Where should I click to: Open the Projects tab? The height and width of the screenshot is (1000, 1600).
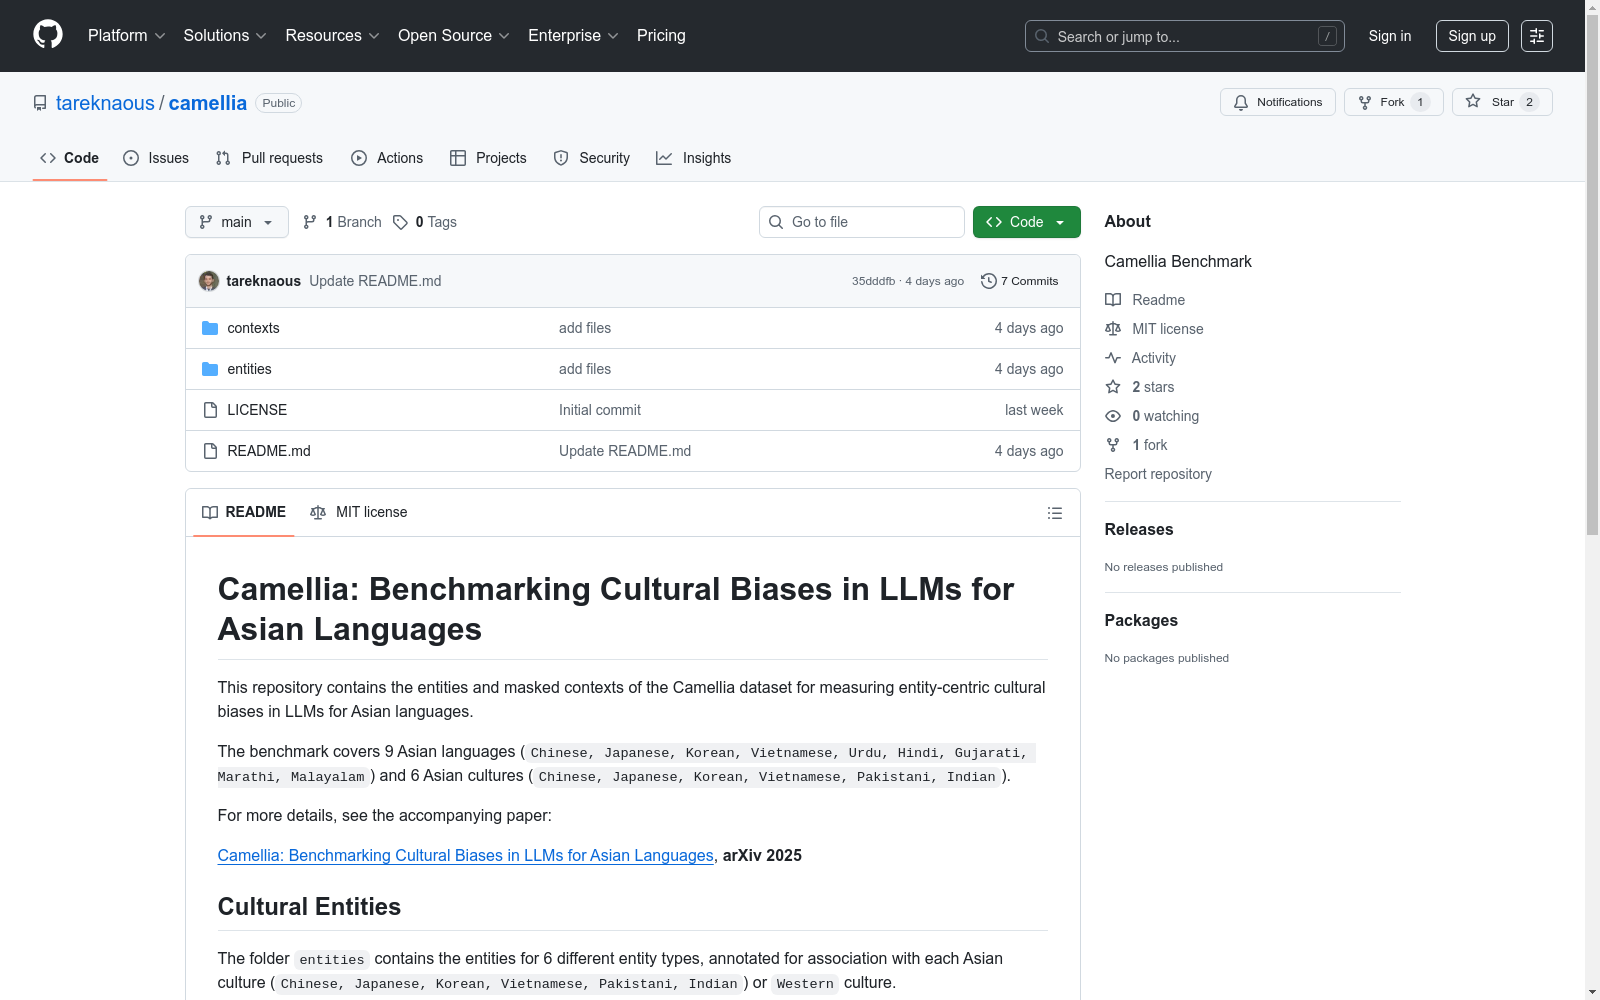[488, 158]
